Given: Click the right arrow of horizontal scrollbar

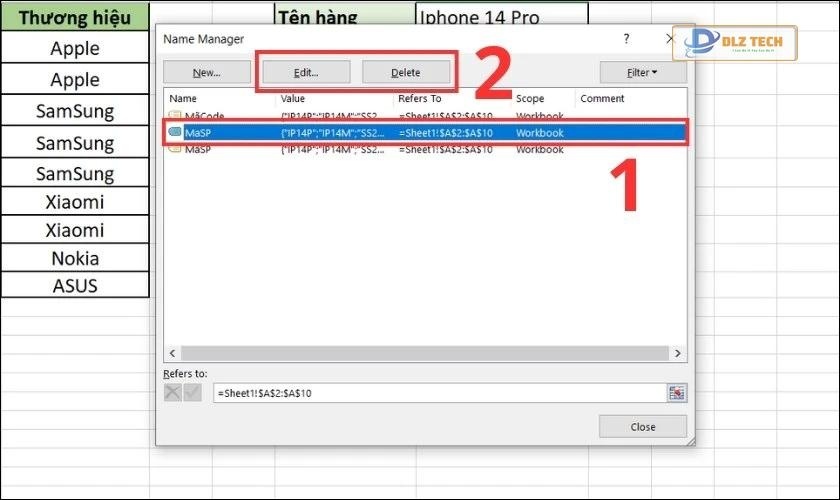Looking at the screenshot, I should click(x=679, y=353).
